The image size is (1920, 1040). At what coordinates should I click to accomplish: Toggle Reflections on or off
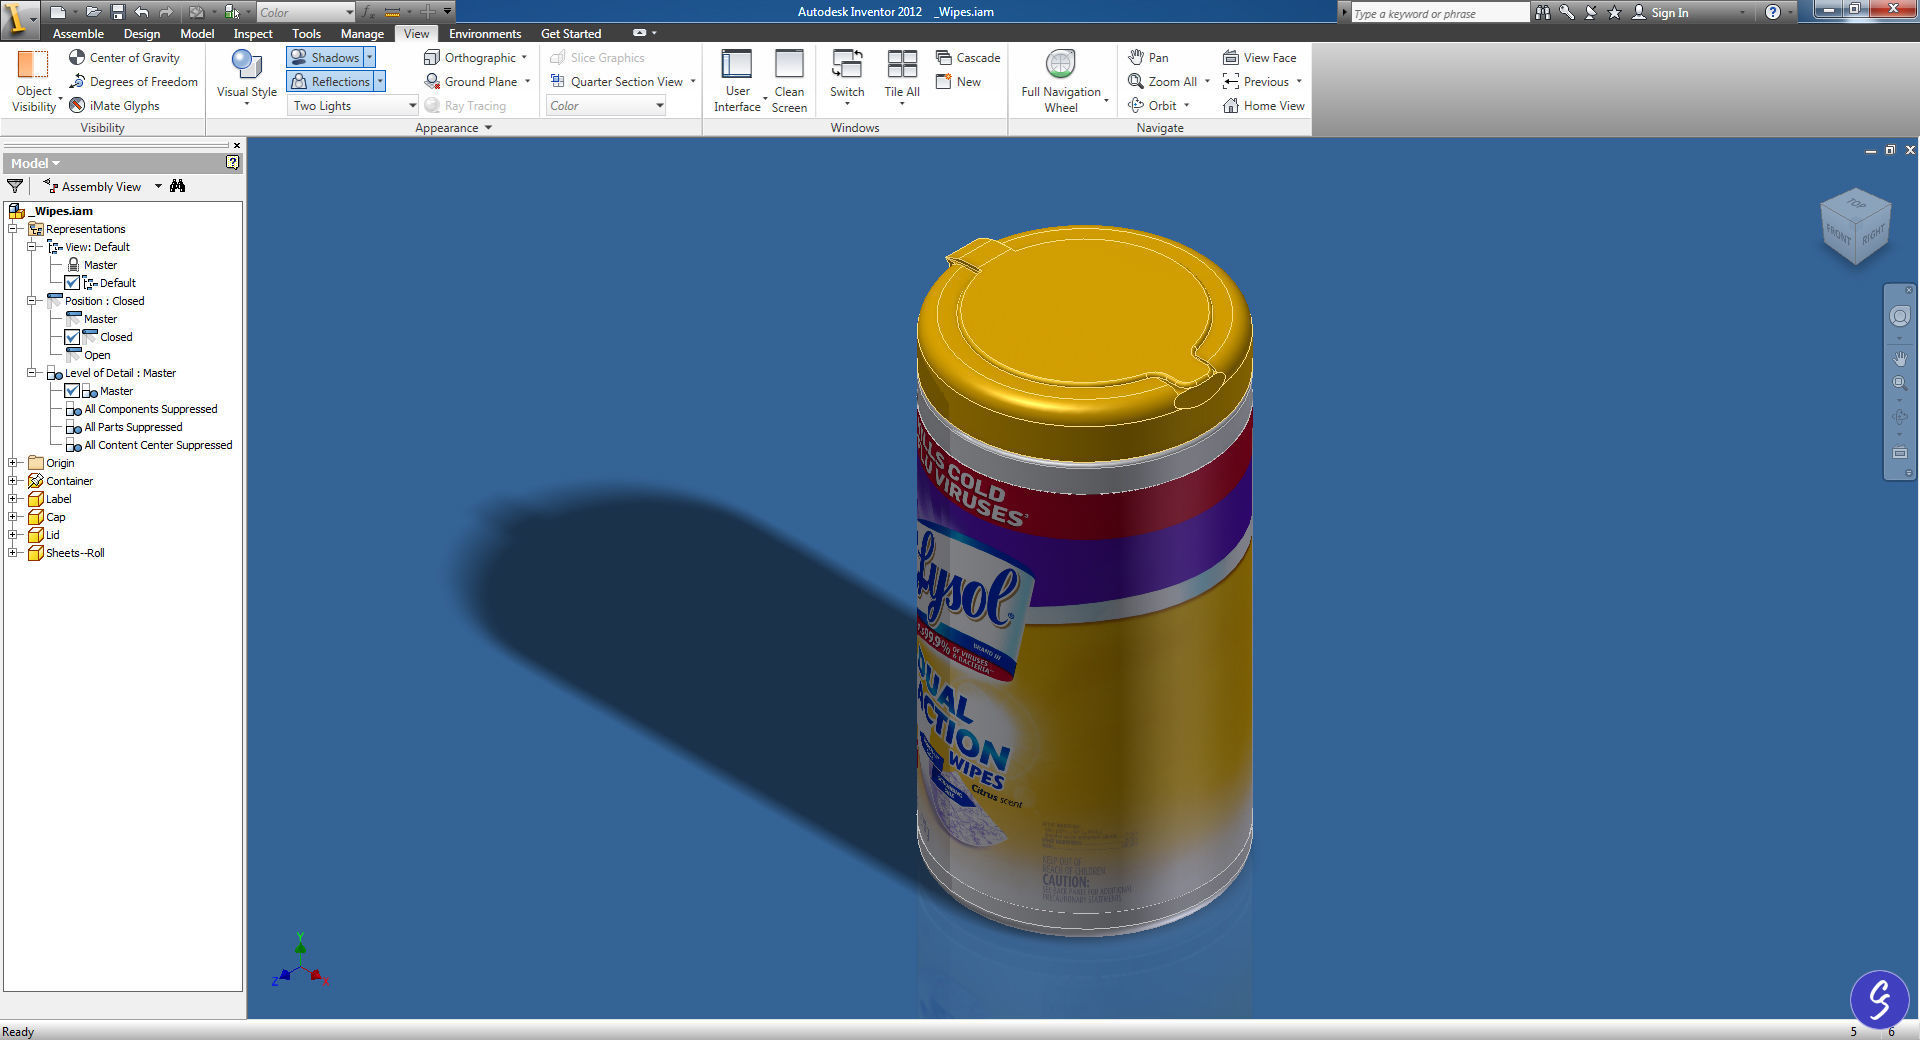pos(330,81)
